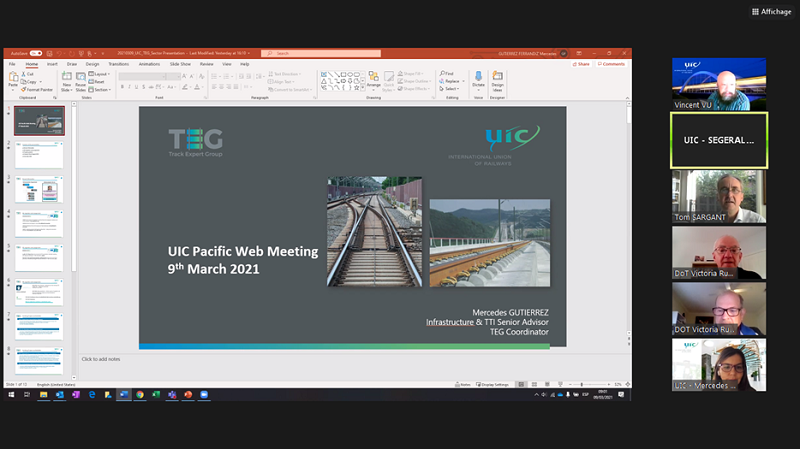
Task: Open the Excel icon in taskbar
Action: click(x=156, y=394)
